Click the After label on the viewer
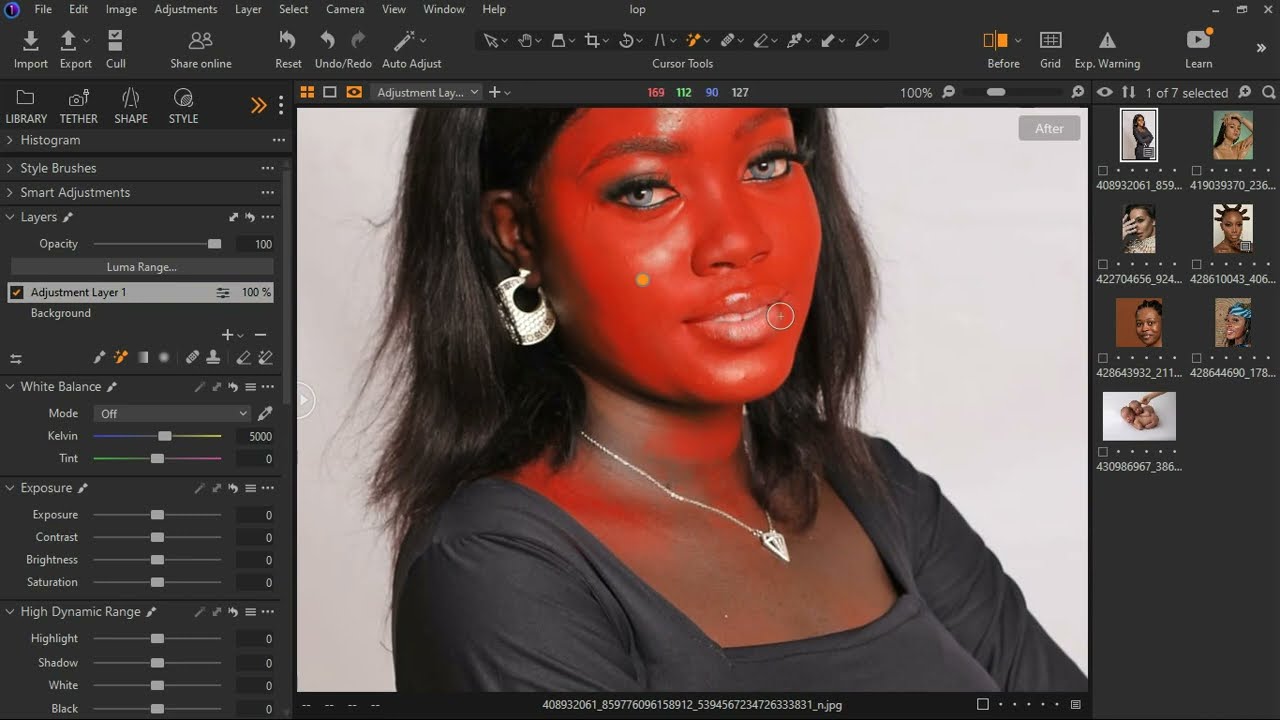Screen dimensions: 1280x720 pyautogui.click(x=1049, y=128)
